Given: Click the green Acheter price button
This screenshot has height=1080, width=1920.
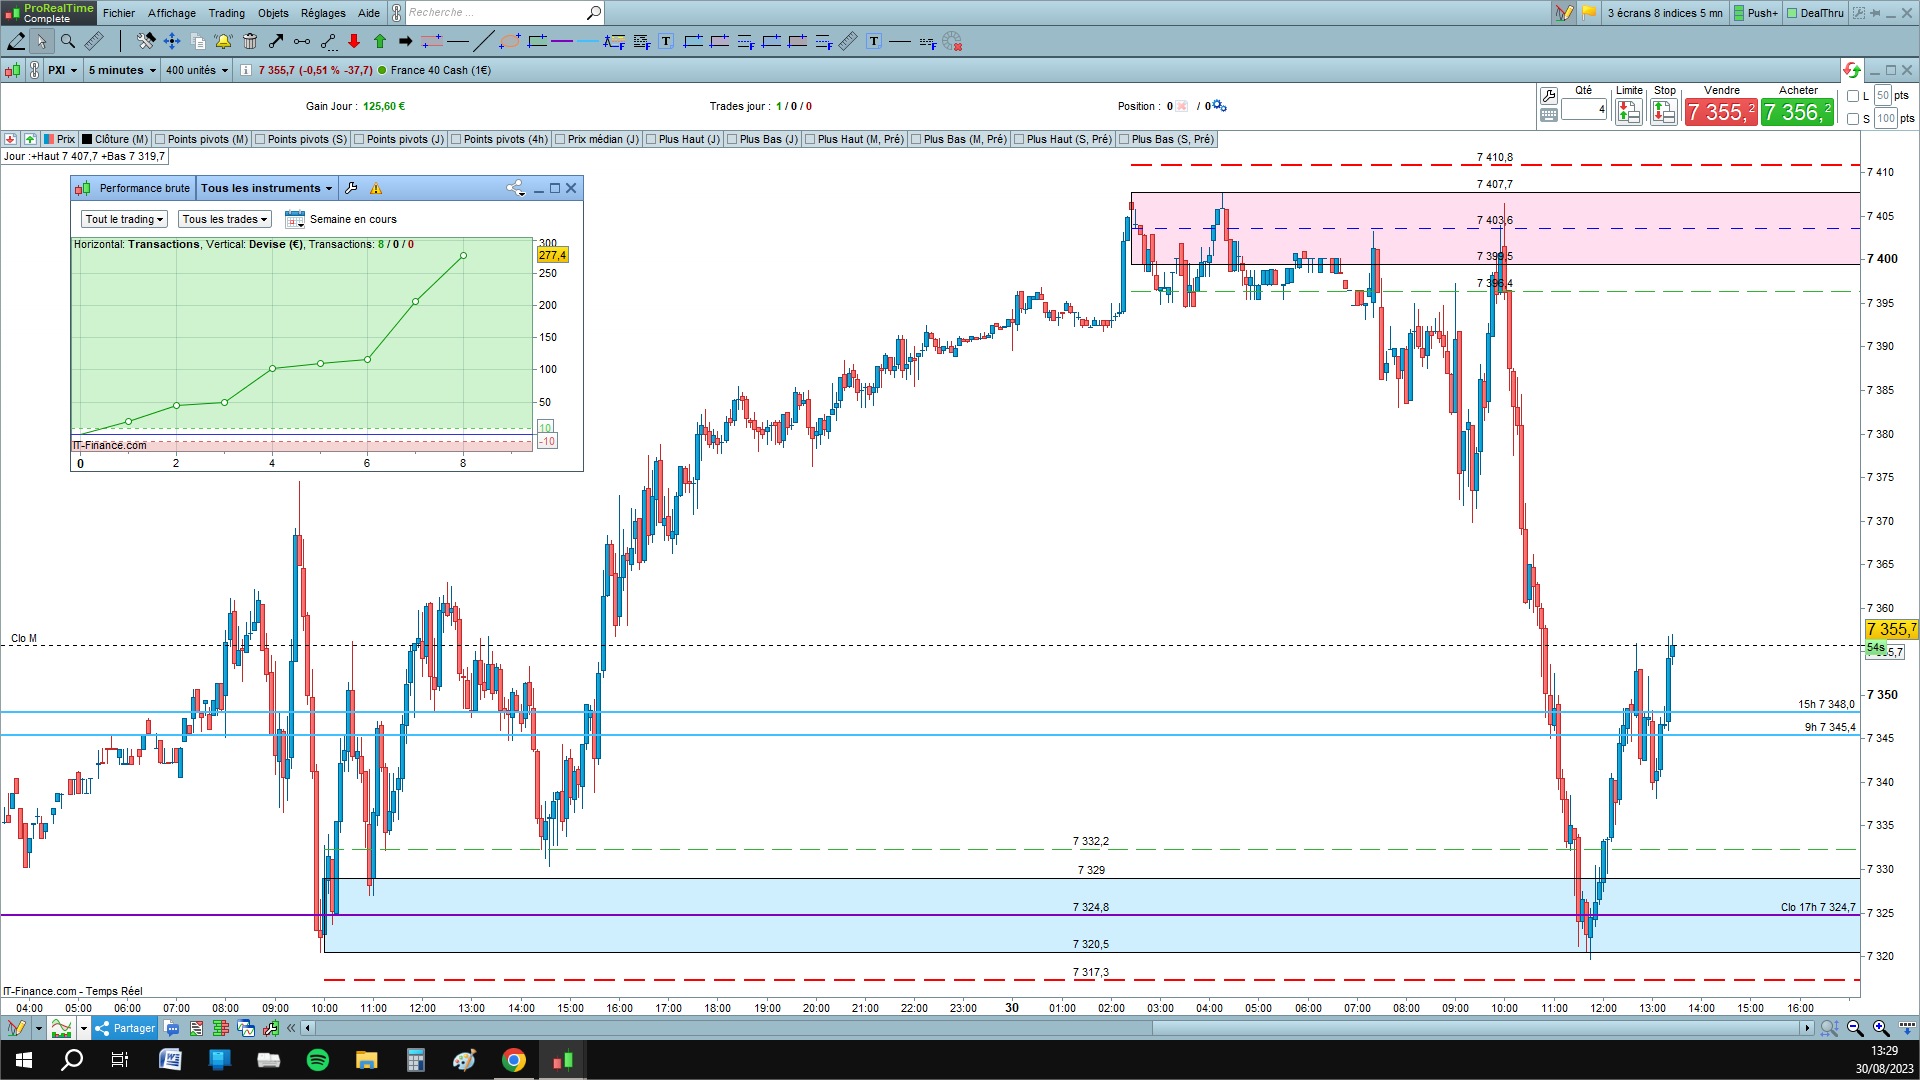Looking at the screenshot, I should pos(1797,112).
